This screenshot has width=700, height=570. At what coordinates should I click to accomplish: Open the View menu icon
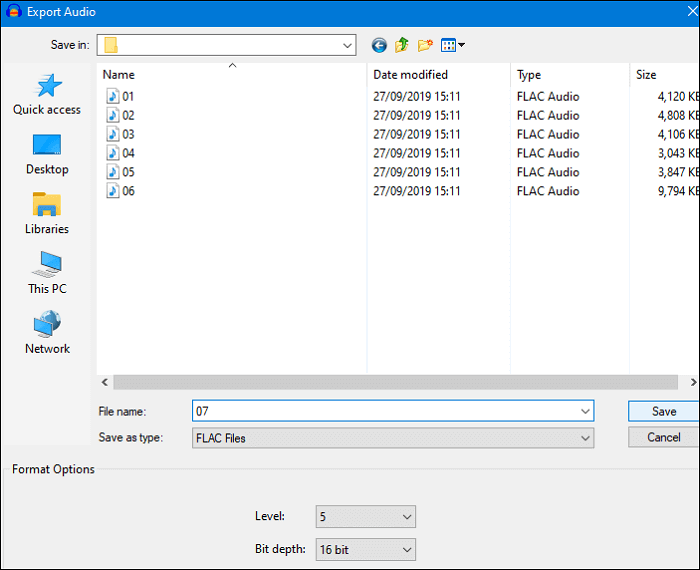453,45
